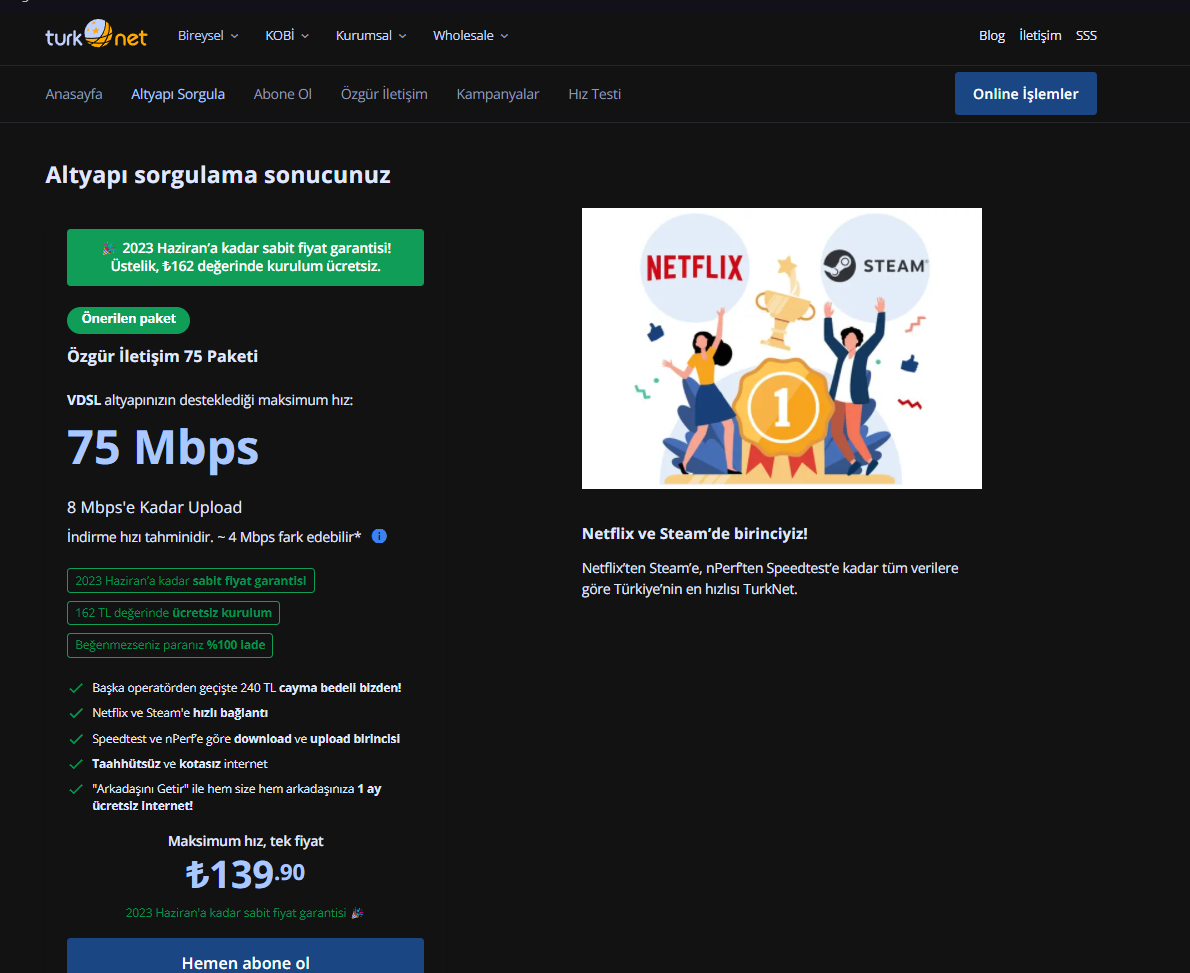
Task: Click the 'Taahhütsüz ve kotasız internet' line
Action: point(180,764)
